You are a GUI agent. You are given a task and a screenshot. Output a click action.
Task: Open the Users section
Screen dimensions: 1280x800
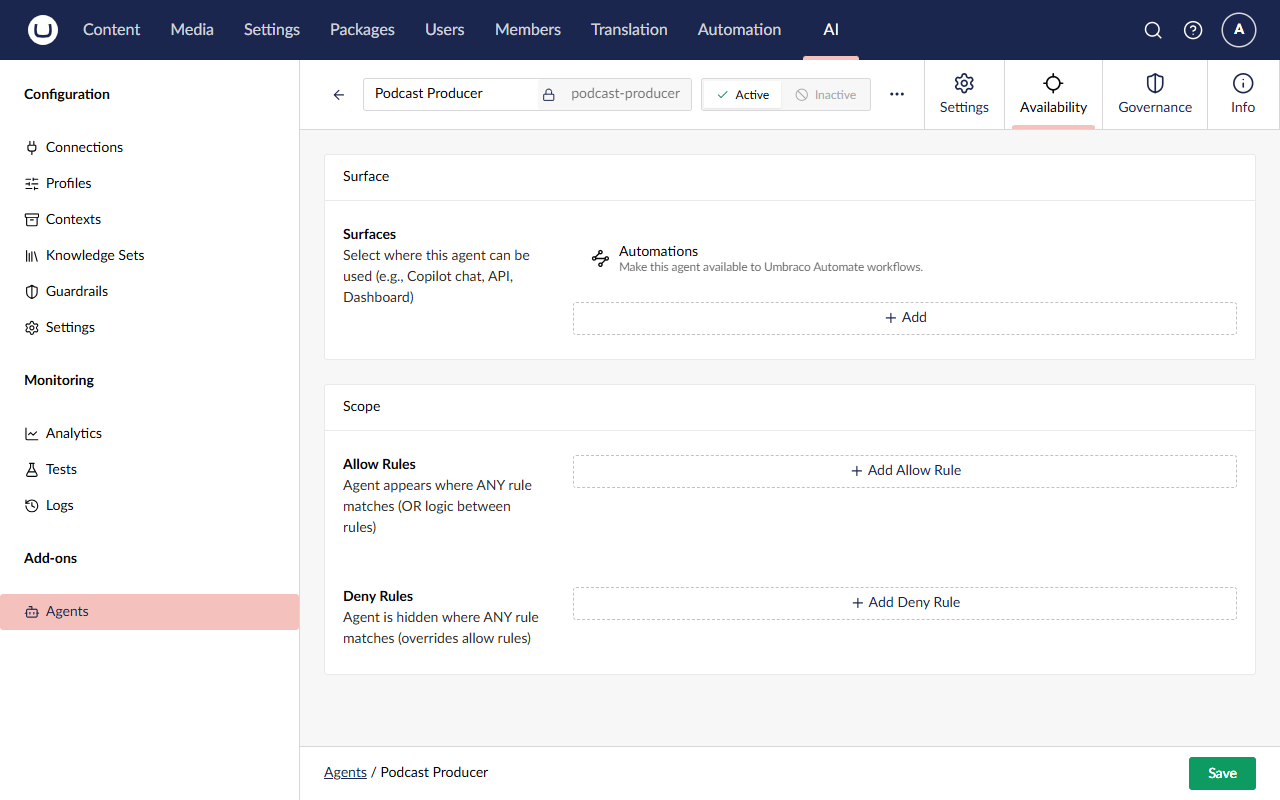click(x=444, y=30)
